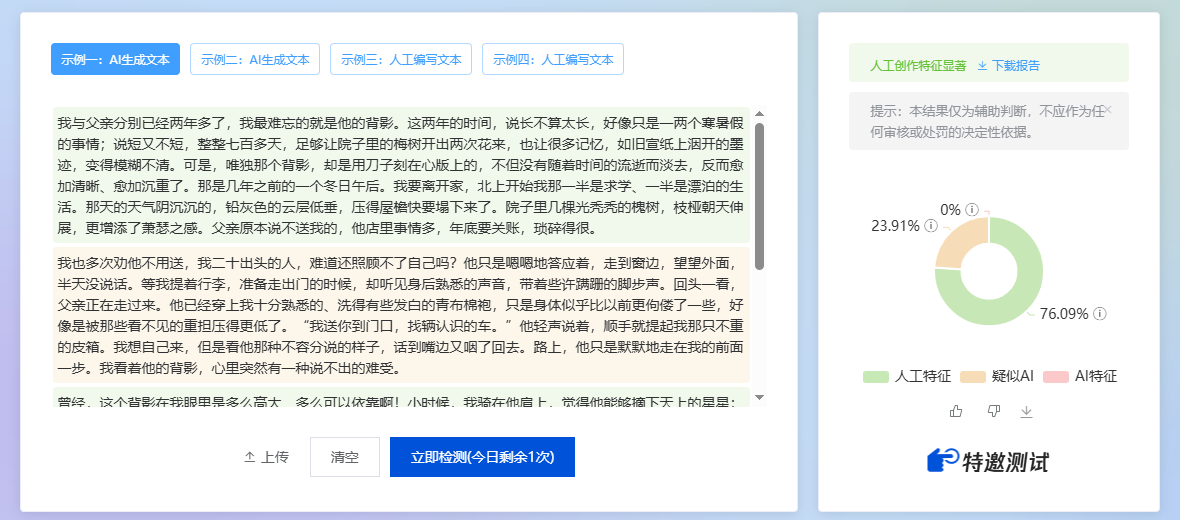The height and width of the screenshot is (520, 1180).
Task: Click the 特邀测试 logo
Action: pos(988,461)
